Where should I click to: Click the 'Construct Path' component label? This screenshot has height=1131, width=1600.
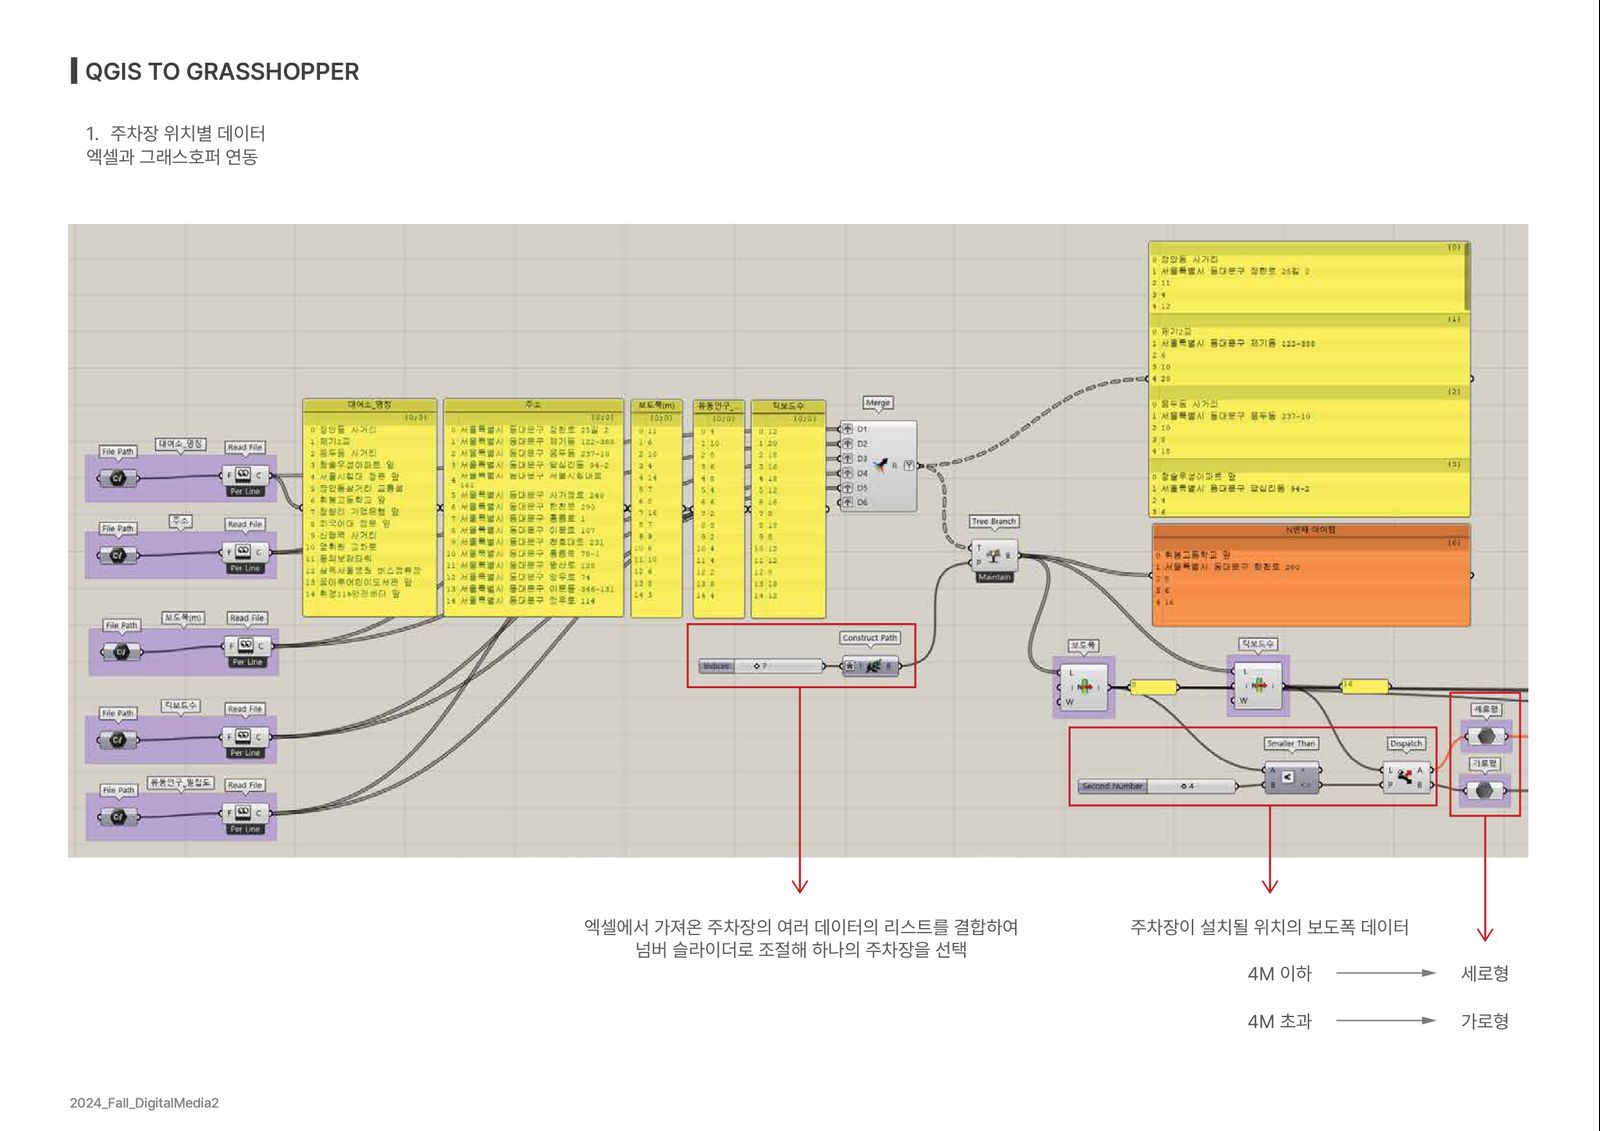(x=870, y=637)
